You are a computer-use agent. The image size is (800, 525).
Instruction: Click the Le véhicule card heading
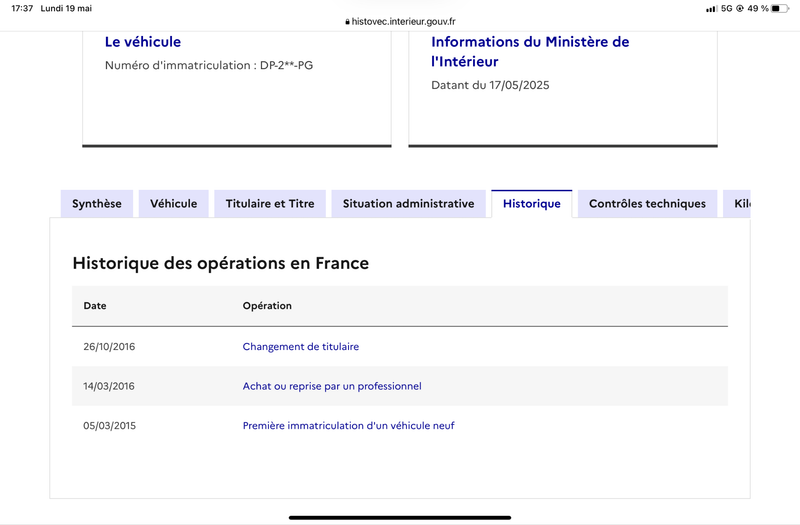tap(143, 42)
